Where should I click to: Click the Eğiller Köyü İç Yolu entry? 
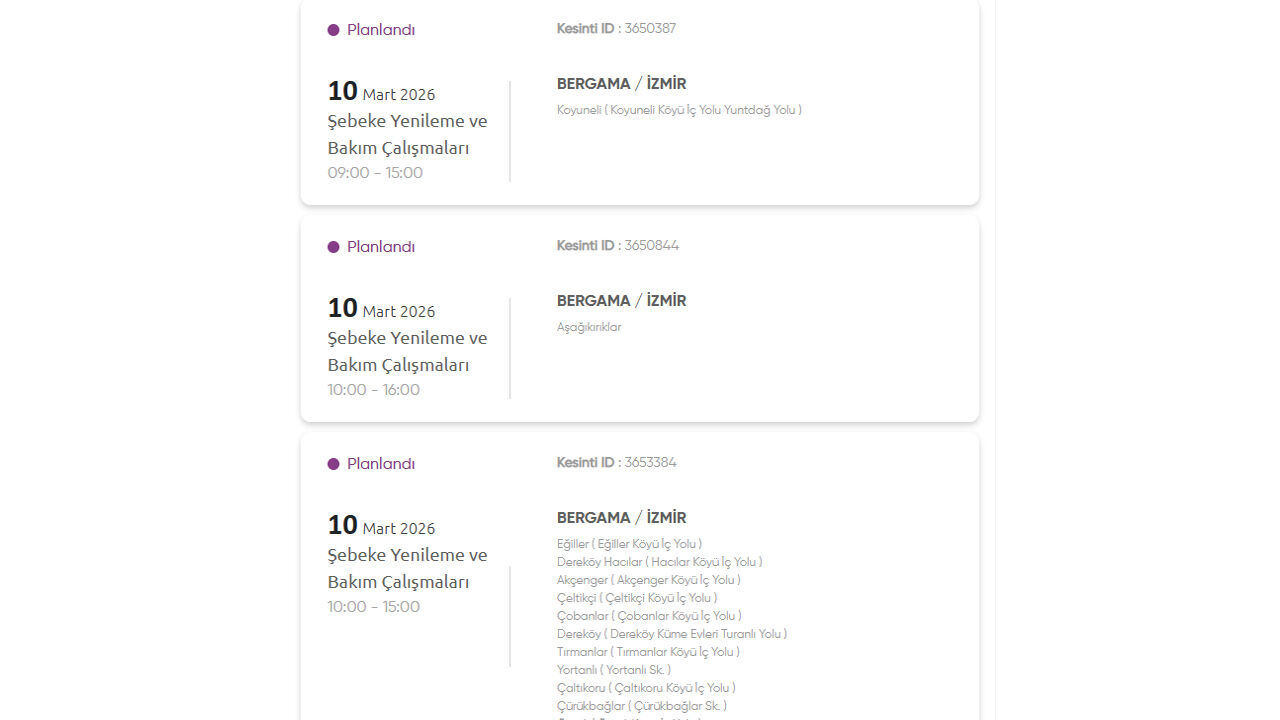pyautogui.click(x=629, y=544)
